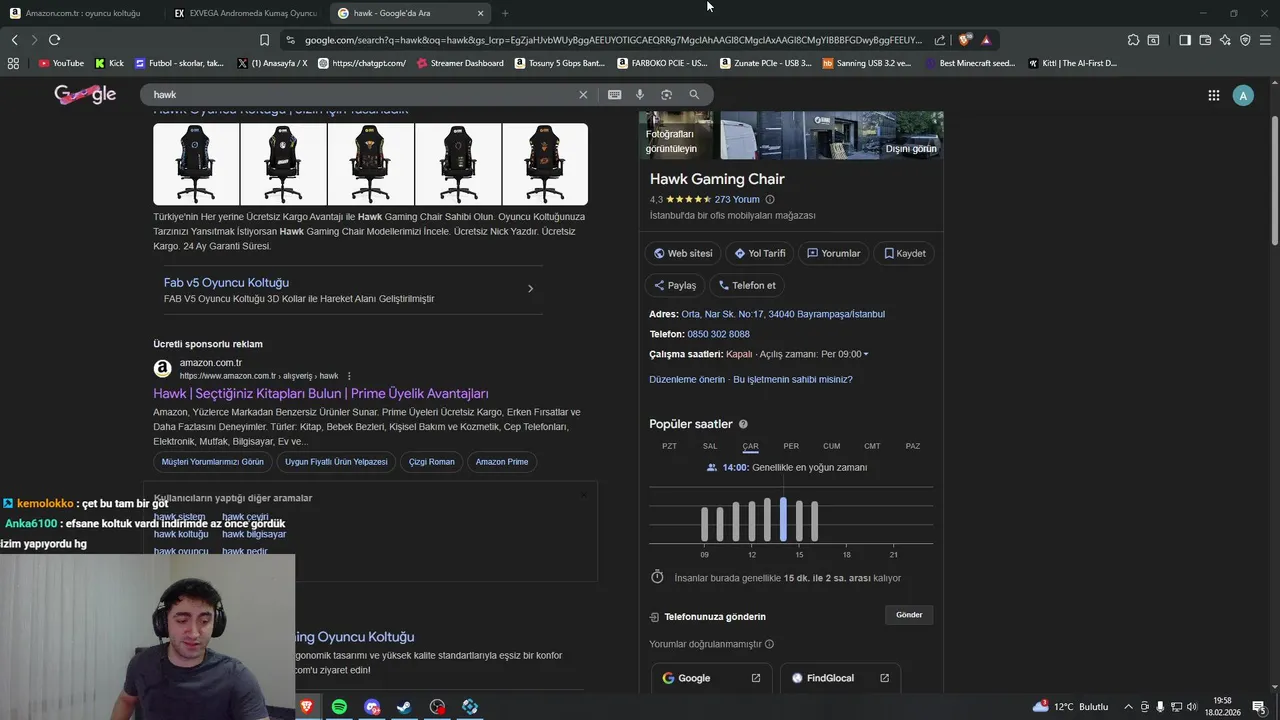Show hidden system tray icons

click(x=1129, y=707)
